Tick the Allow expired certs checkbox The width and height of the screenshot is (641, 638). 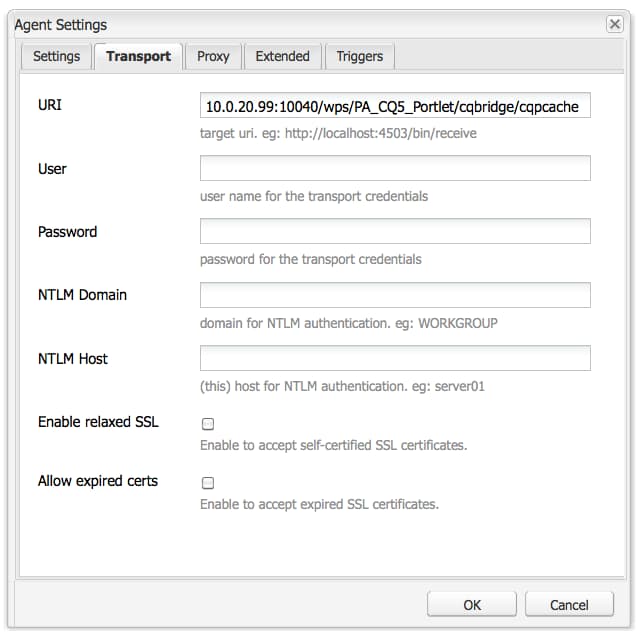[208, 483]
